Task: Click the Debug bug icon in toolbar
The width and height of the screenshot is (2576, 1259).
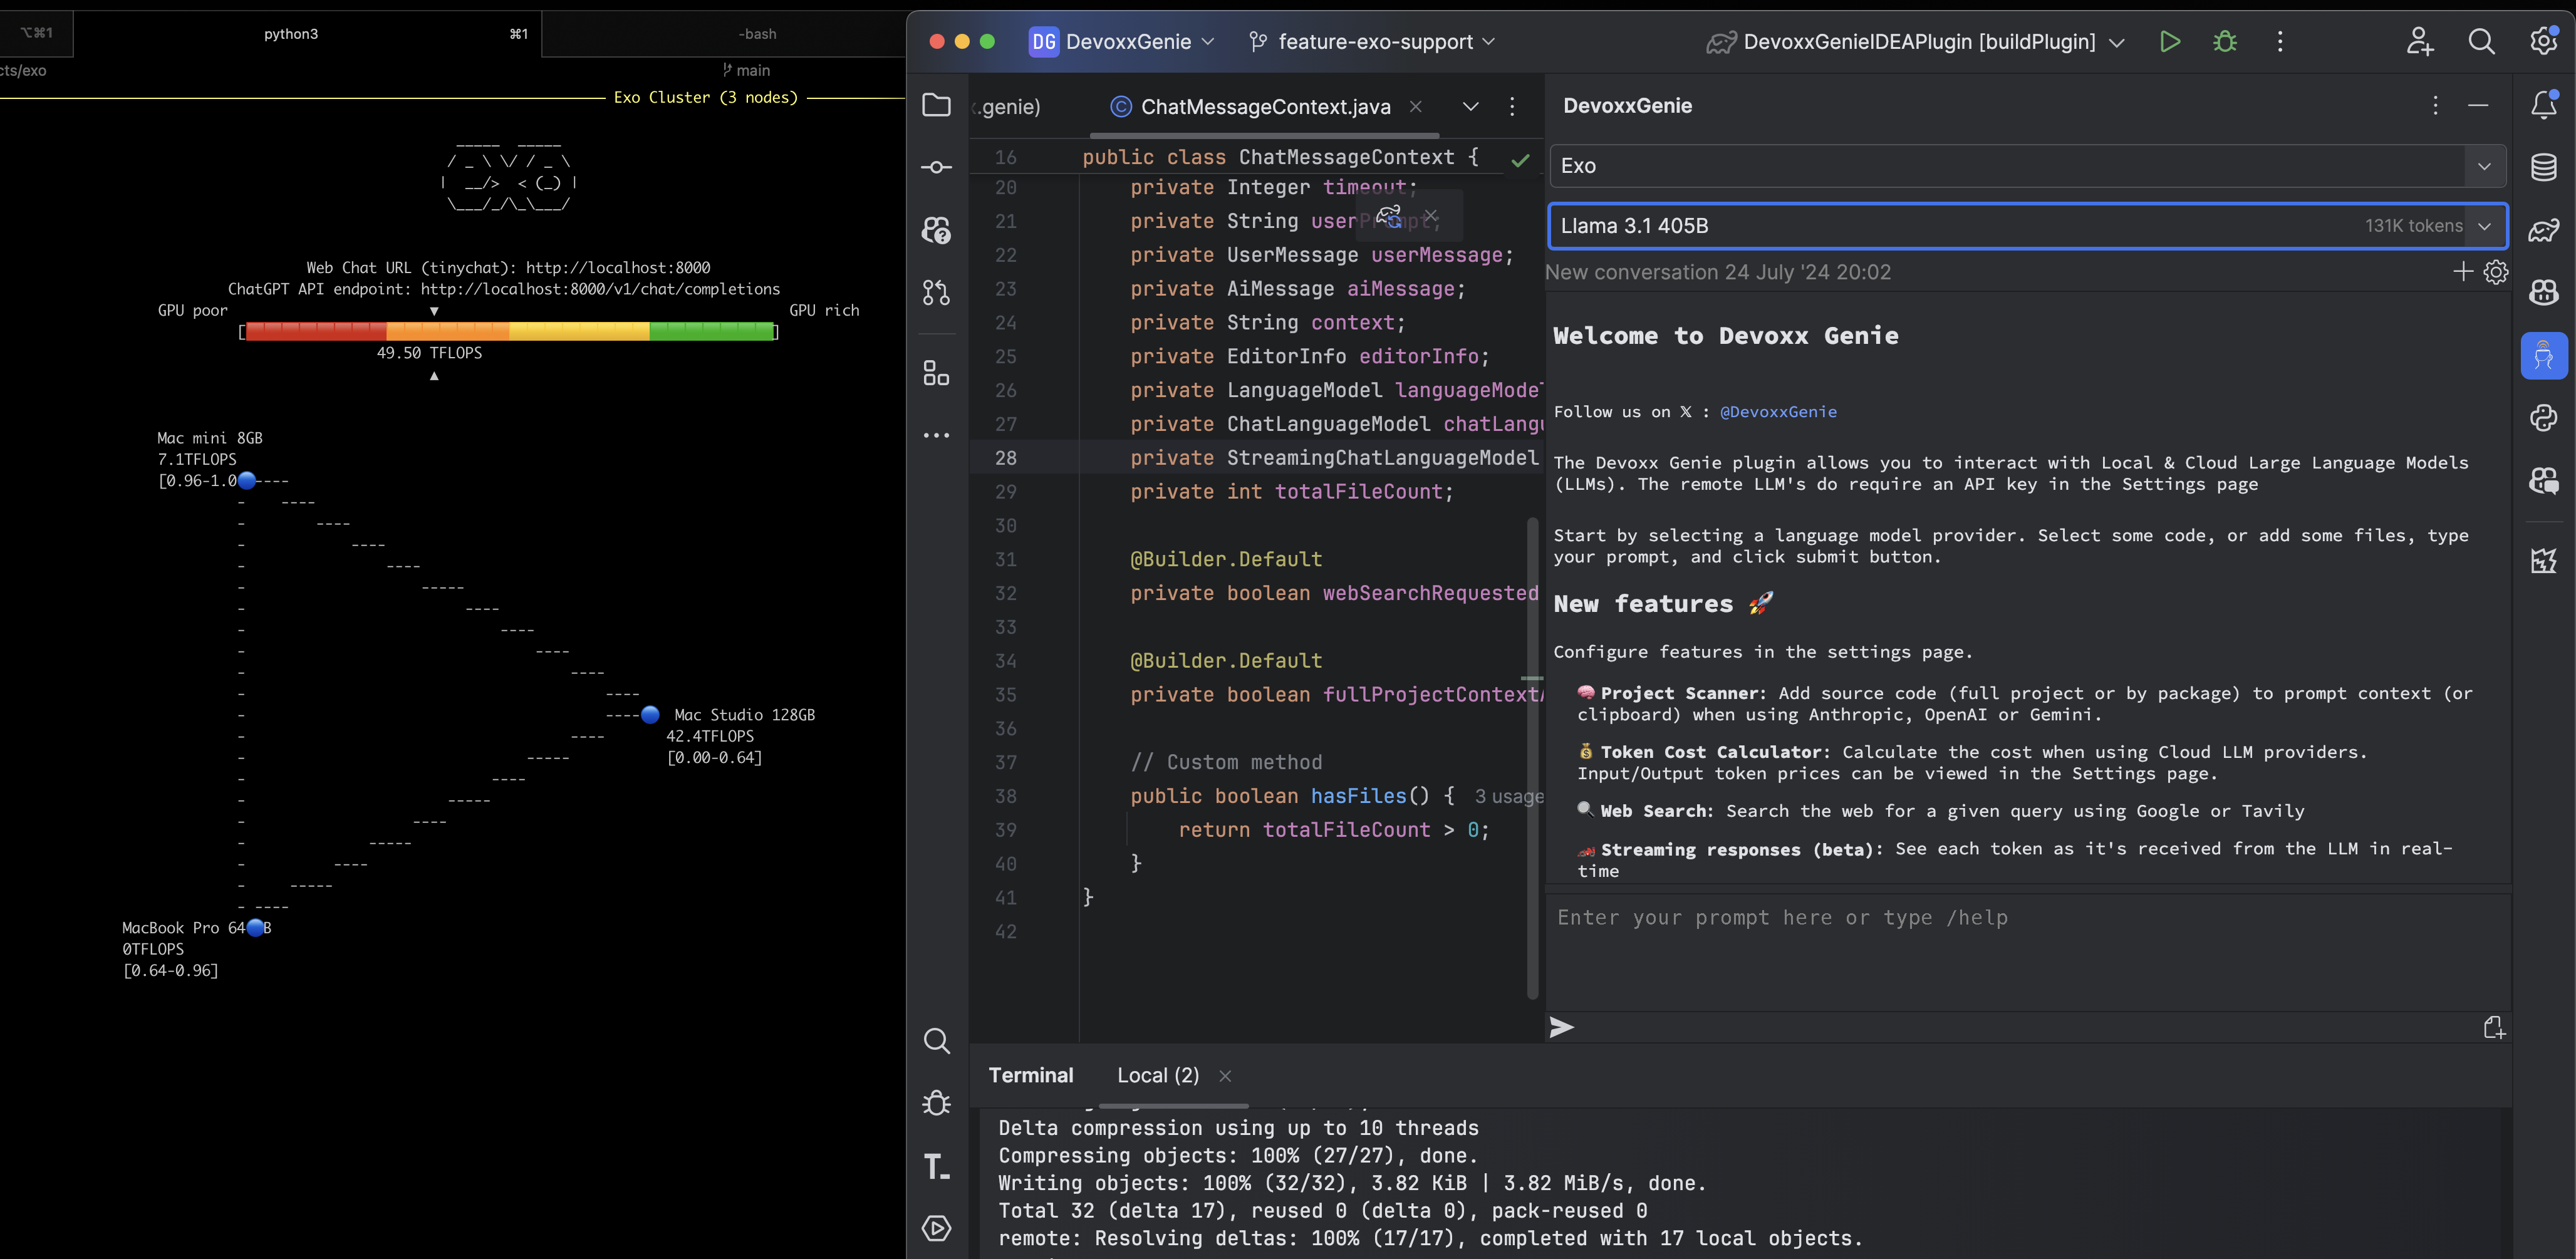Action: coord(2224,41)
